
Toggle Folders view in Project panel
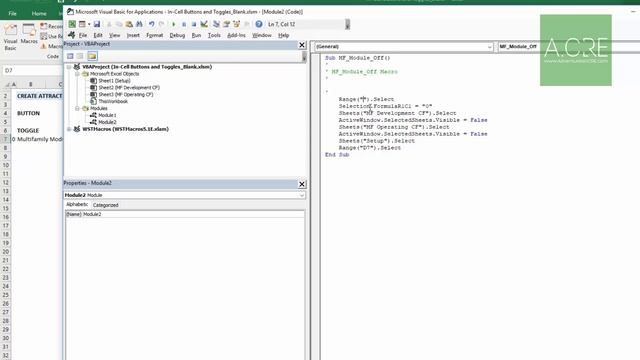coord(92,56)
